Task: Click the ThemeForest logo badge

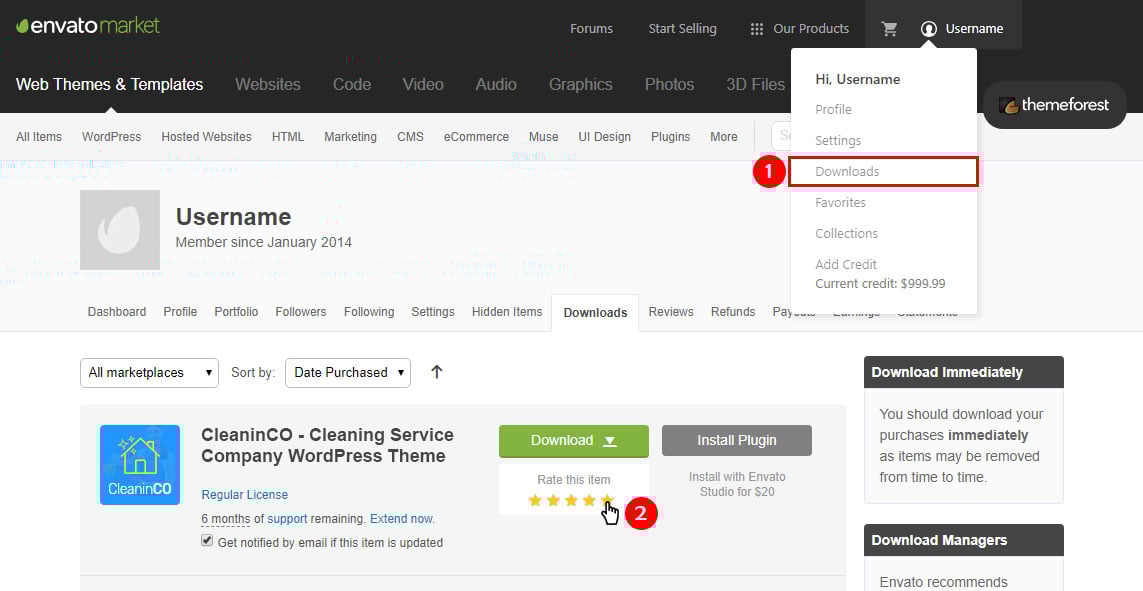Action: [1054, 105]
